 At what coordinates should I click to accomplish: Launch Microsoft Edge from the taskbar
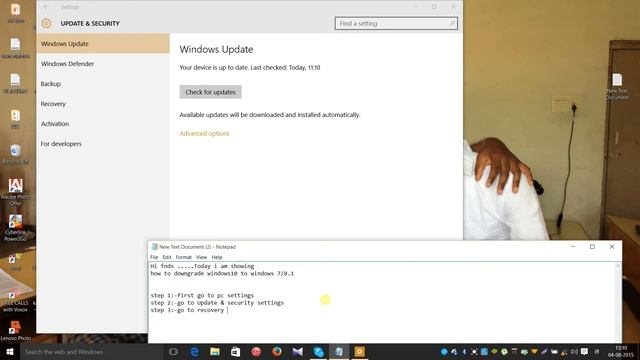click(194, 351)
